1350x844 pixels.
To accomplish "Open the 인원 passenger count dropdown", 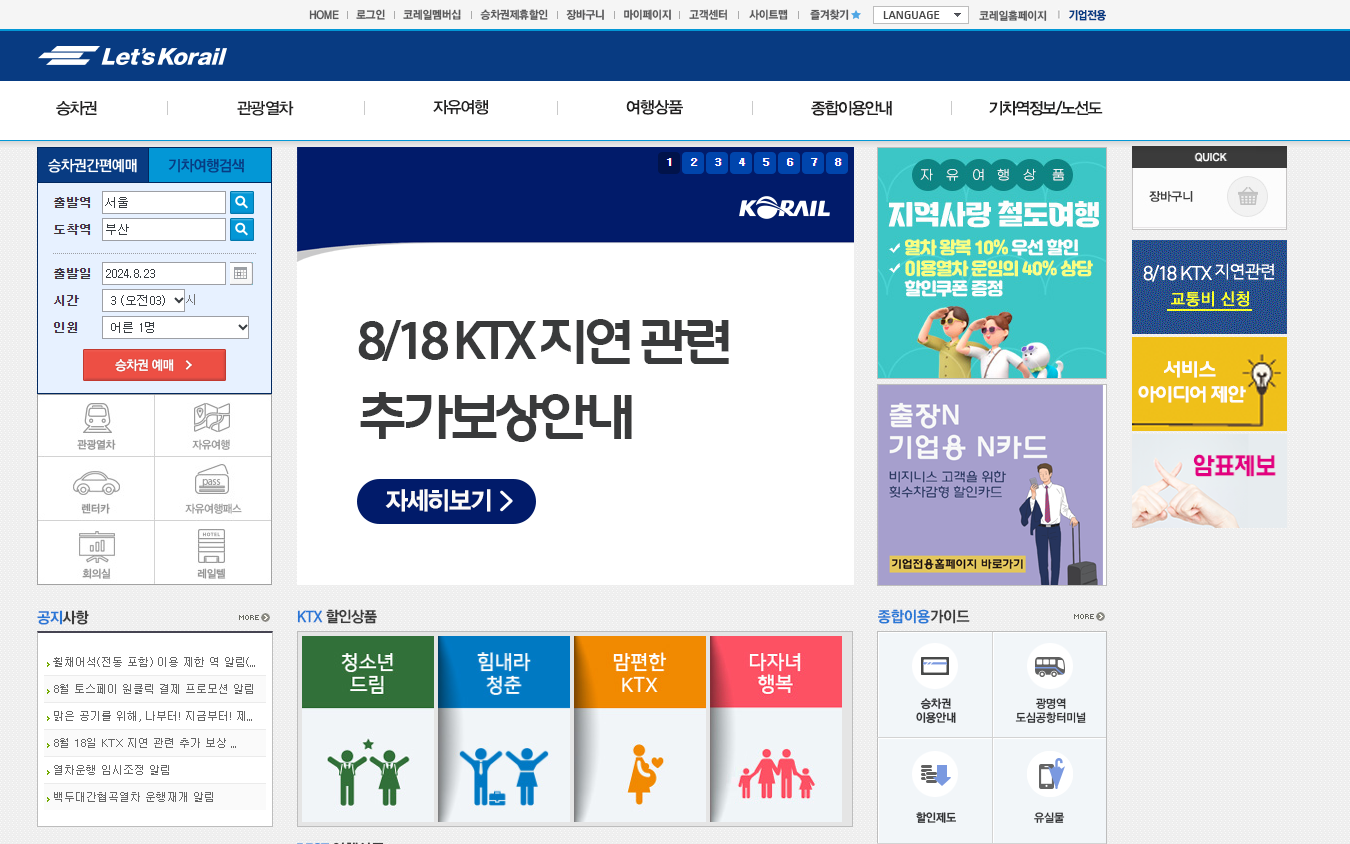I will coord(176,327).
